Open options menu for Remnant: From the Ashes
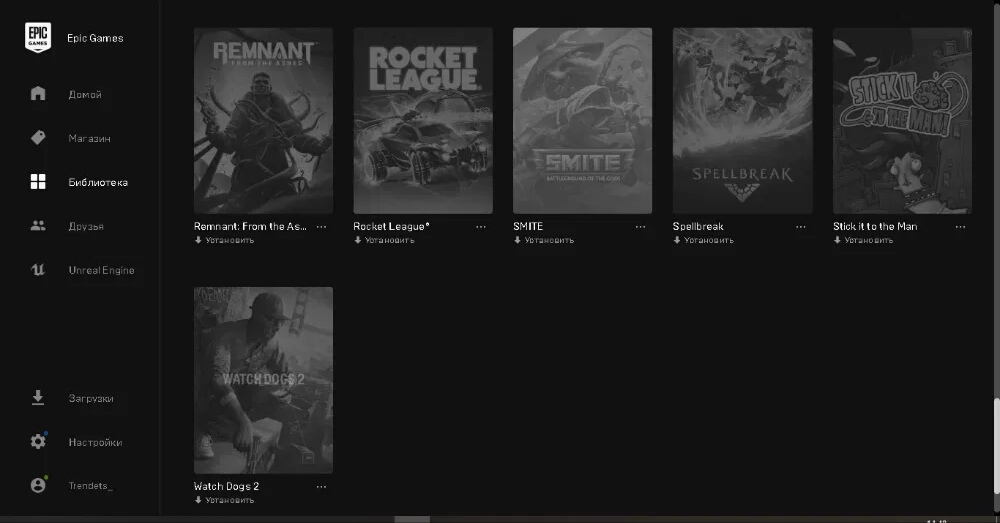 click(321, 227)
